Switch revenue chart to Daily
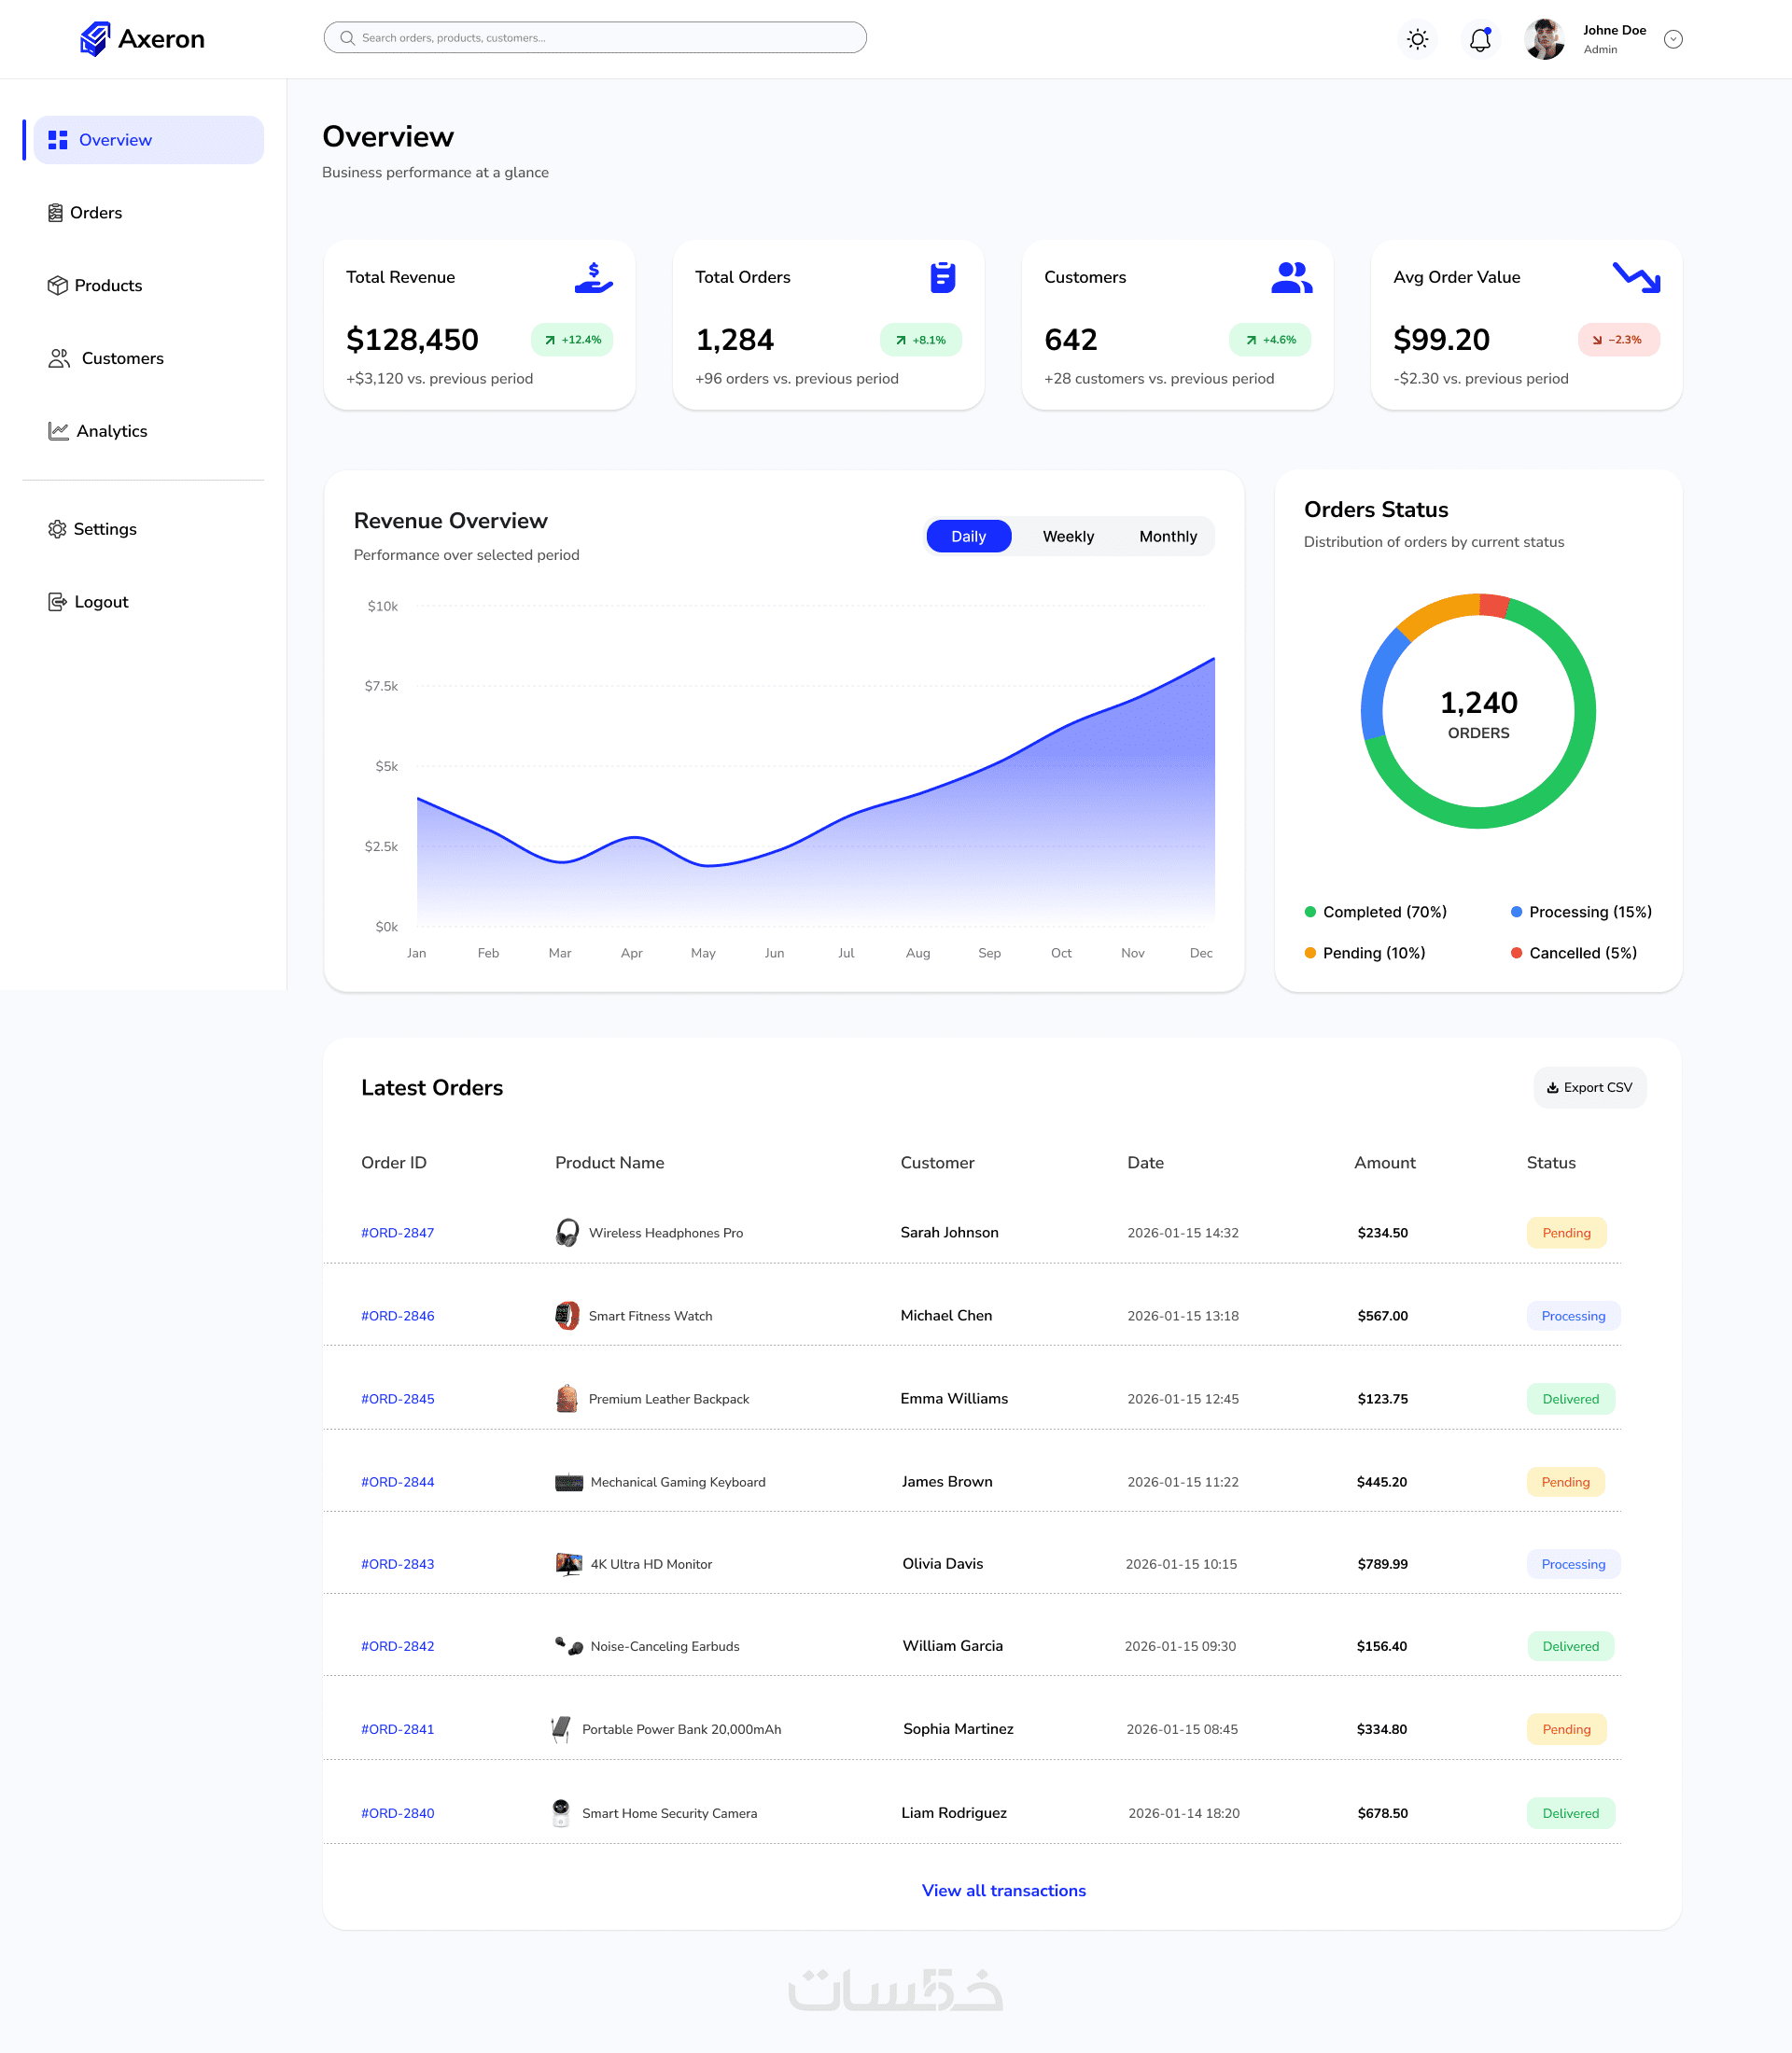1792x2053 pixels. click(x=968, y=537)
